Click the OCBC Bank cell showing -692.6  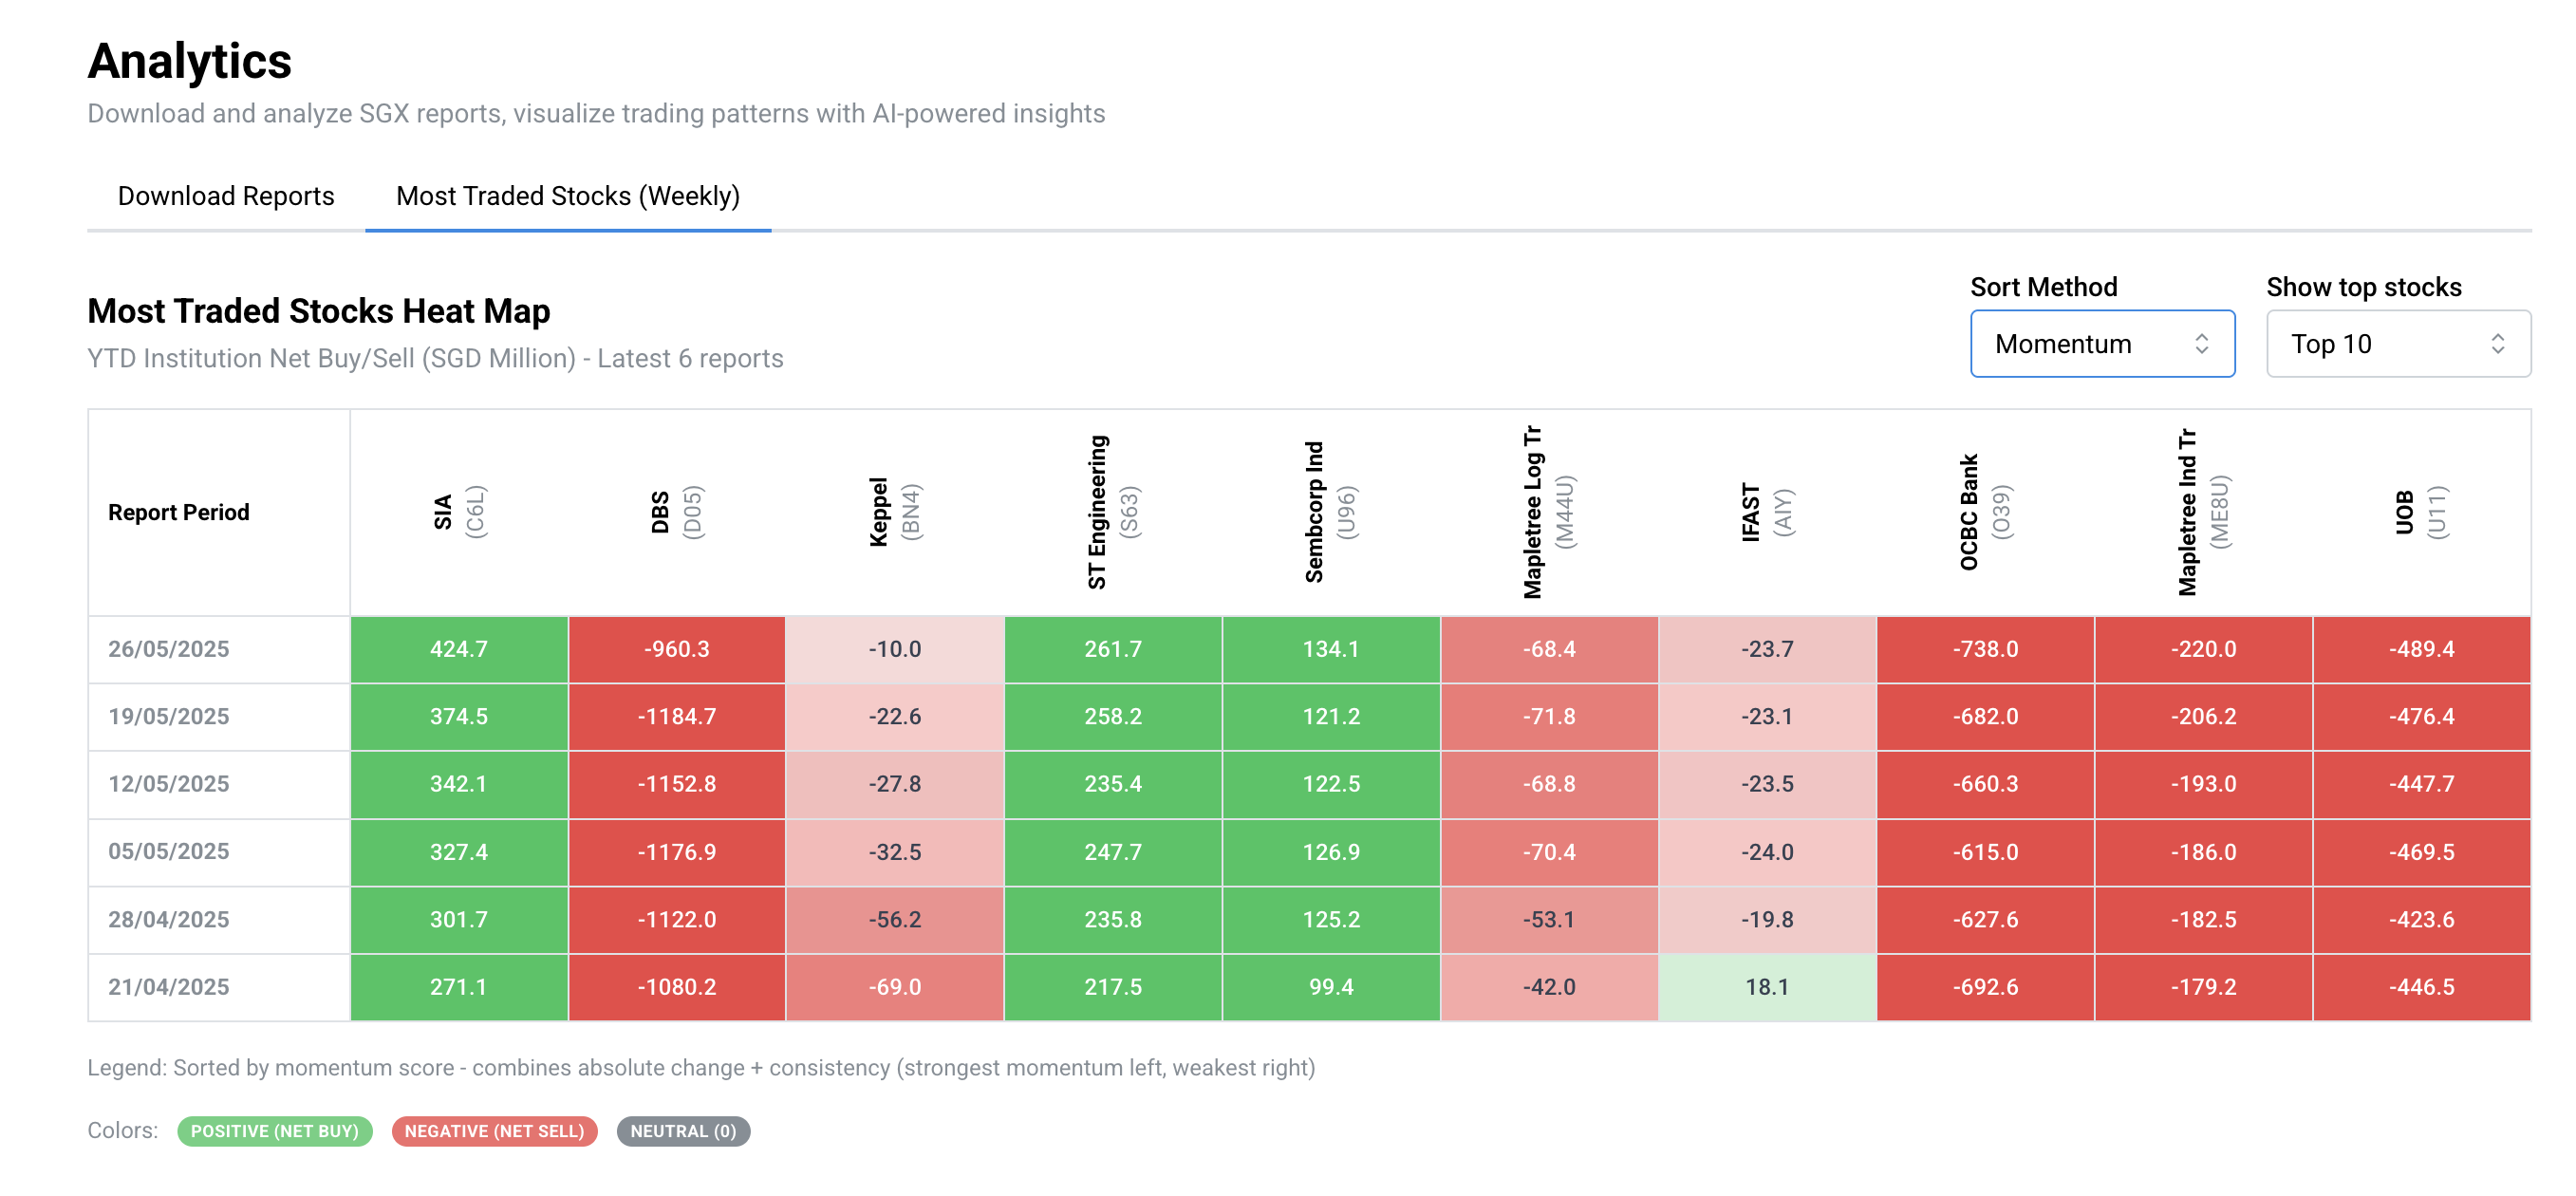coord(1985,987)
